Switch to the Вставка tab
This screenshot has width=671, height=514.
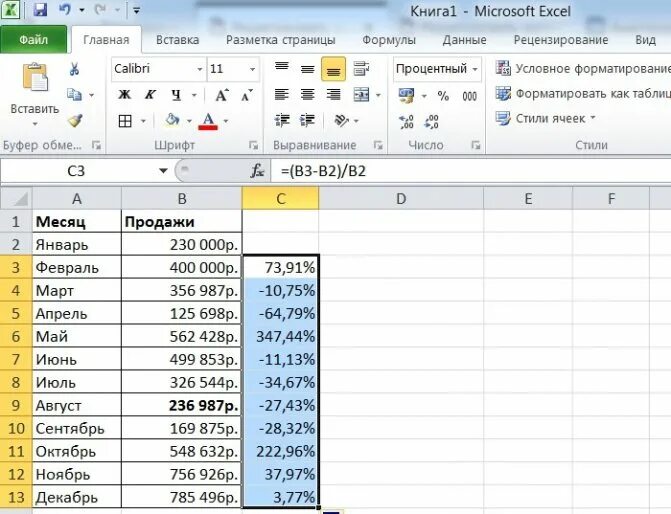[177, 40]
